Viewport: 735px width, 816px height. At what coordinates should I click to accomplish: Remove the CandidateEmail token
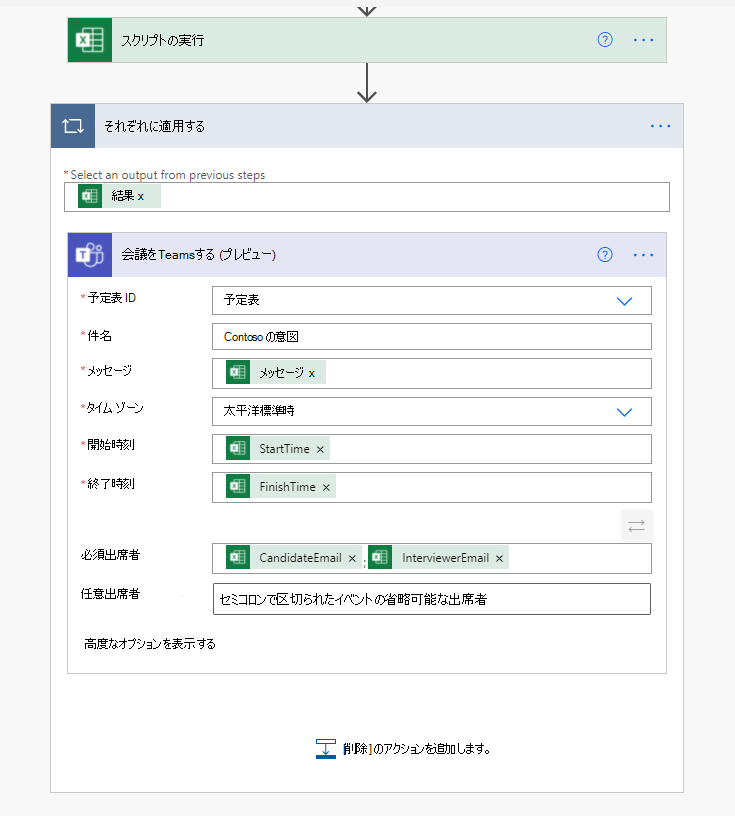352,557
